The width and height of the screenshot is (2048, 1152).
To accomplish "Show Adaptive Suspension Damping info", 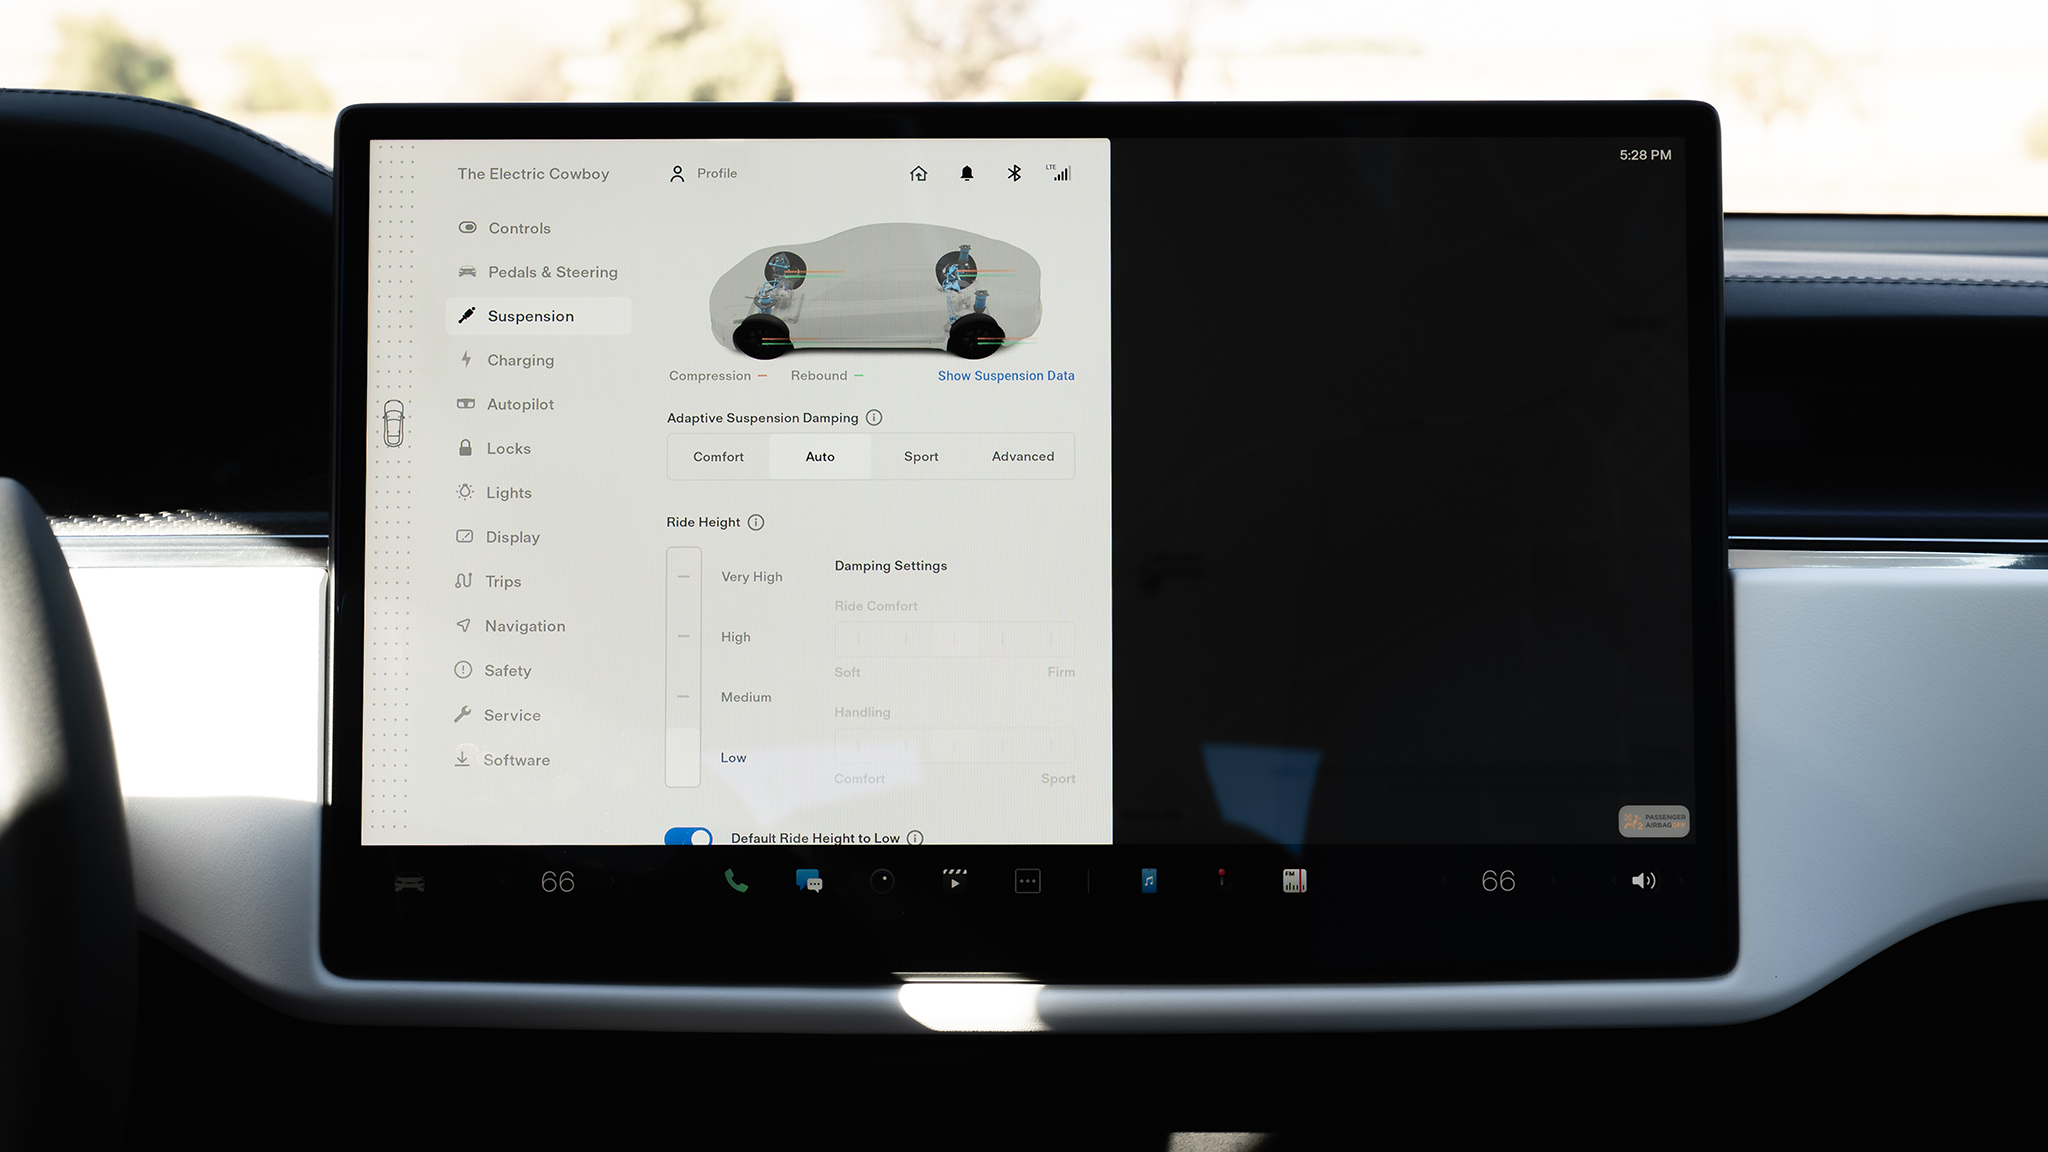I will click(x=874, y=418).
